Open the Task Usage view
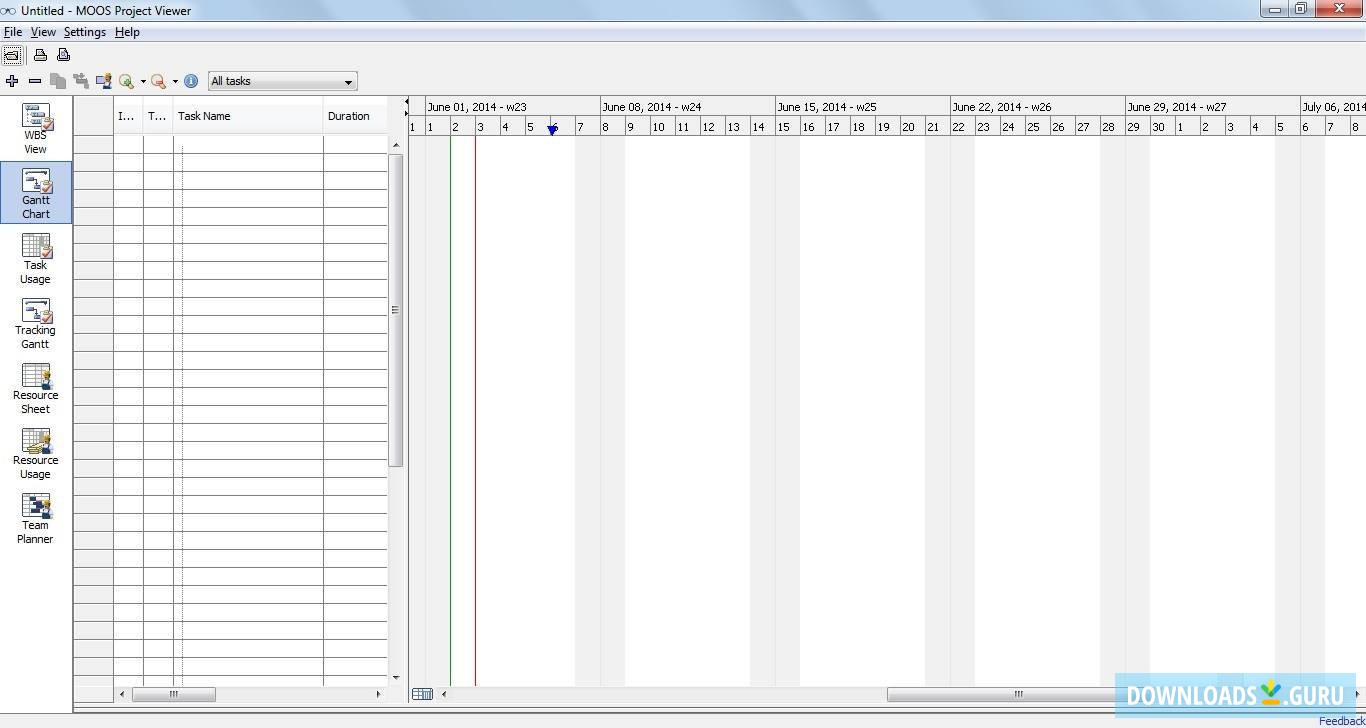Image resolution: width=1366 pixels, height=728 pixels. pos(35,258)
